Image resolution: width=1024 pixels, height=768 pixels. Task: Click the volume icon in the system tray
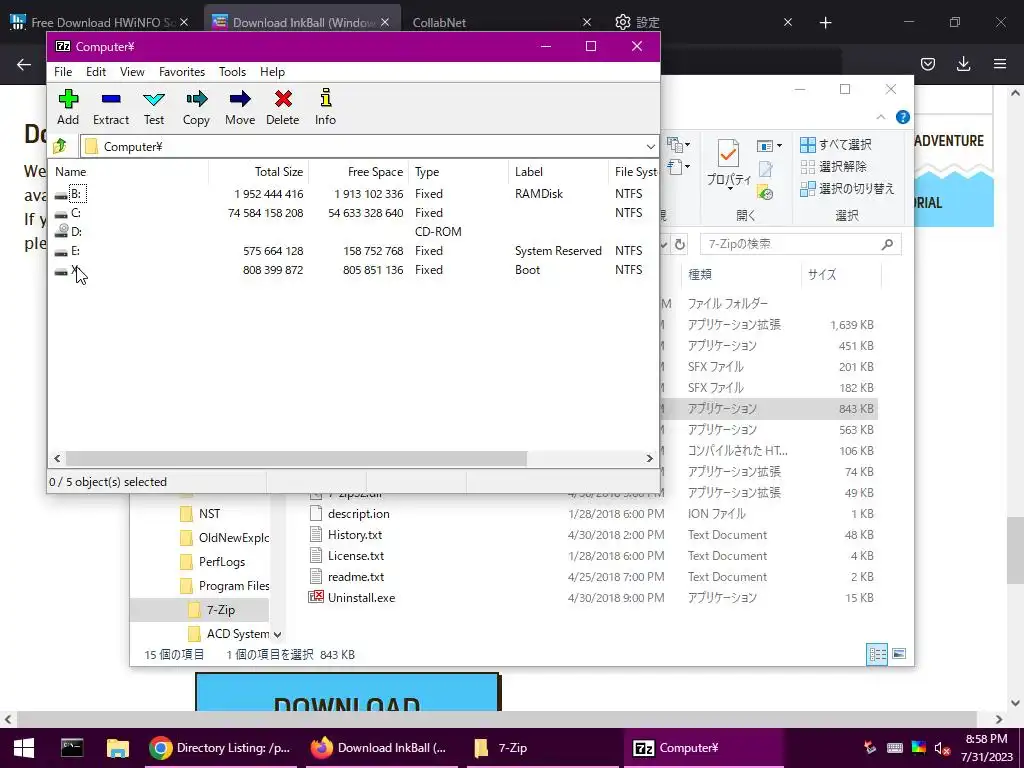942,748
